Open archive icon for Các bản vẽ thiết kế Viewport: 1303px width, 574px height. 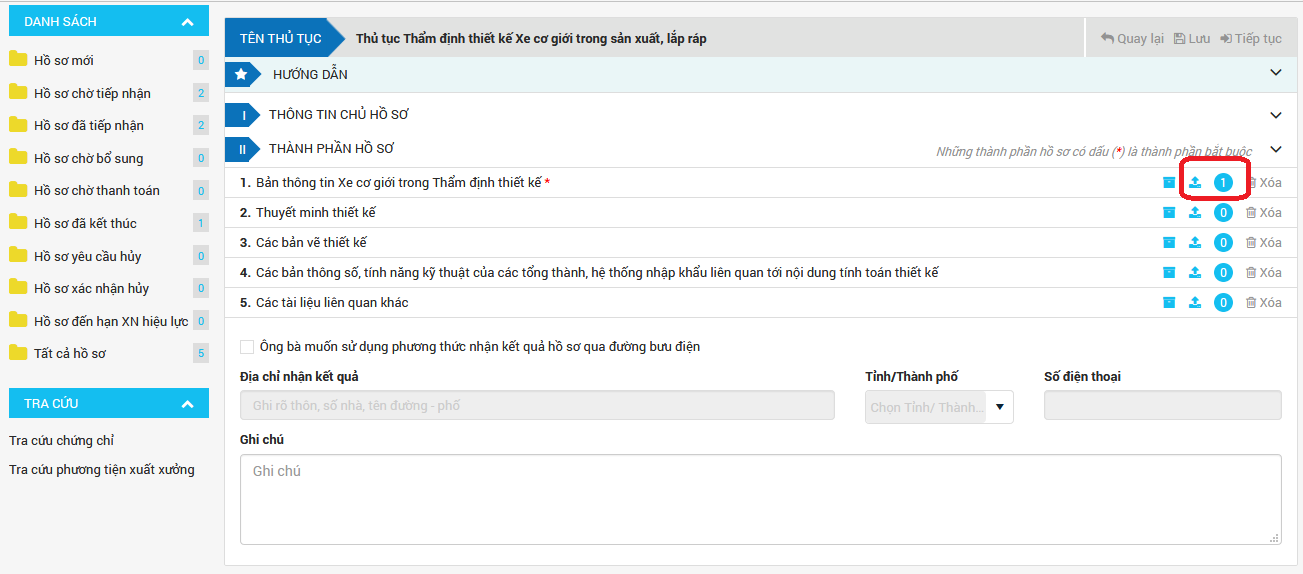point(1169,243)
